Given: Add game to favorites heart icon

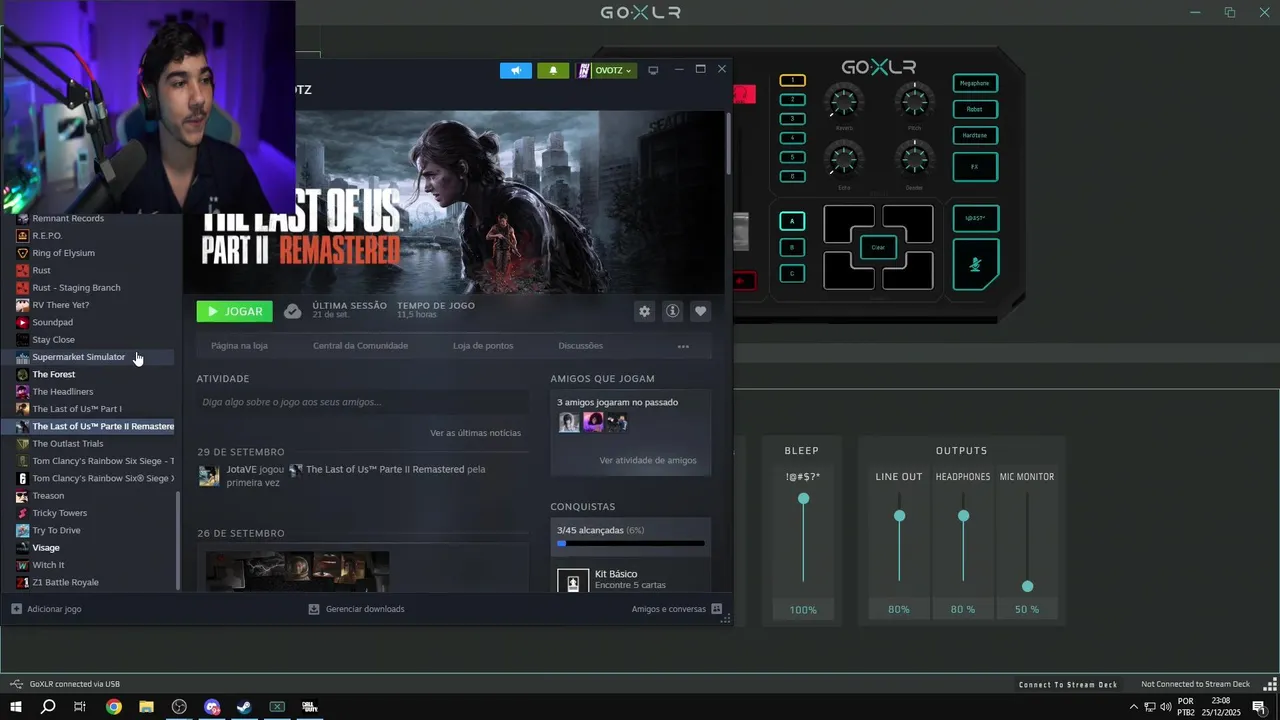Looking at the screenshot, I should point(700,311).
